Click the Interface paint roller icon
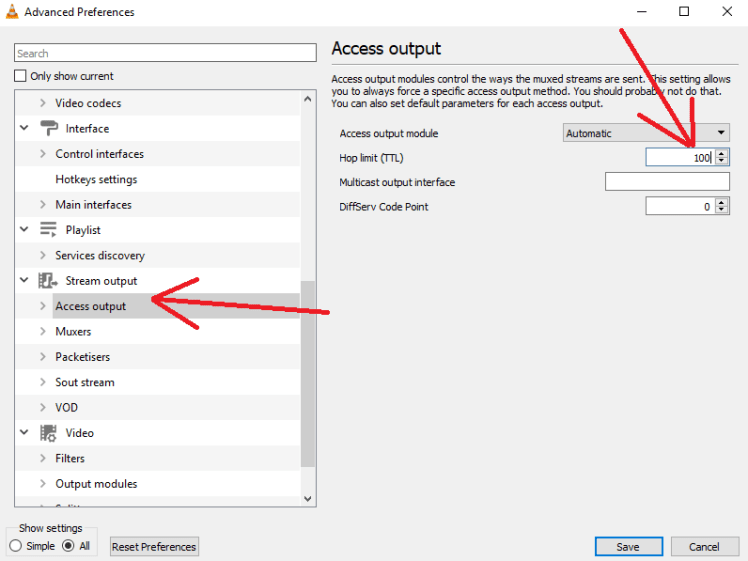 [x=48, y=128]
